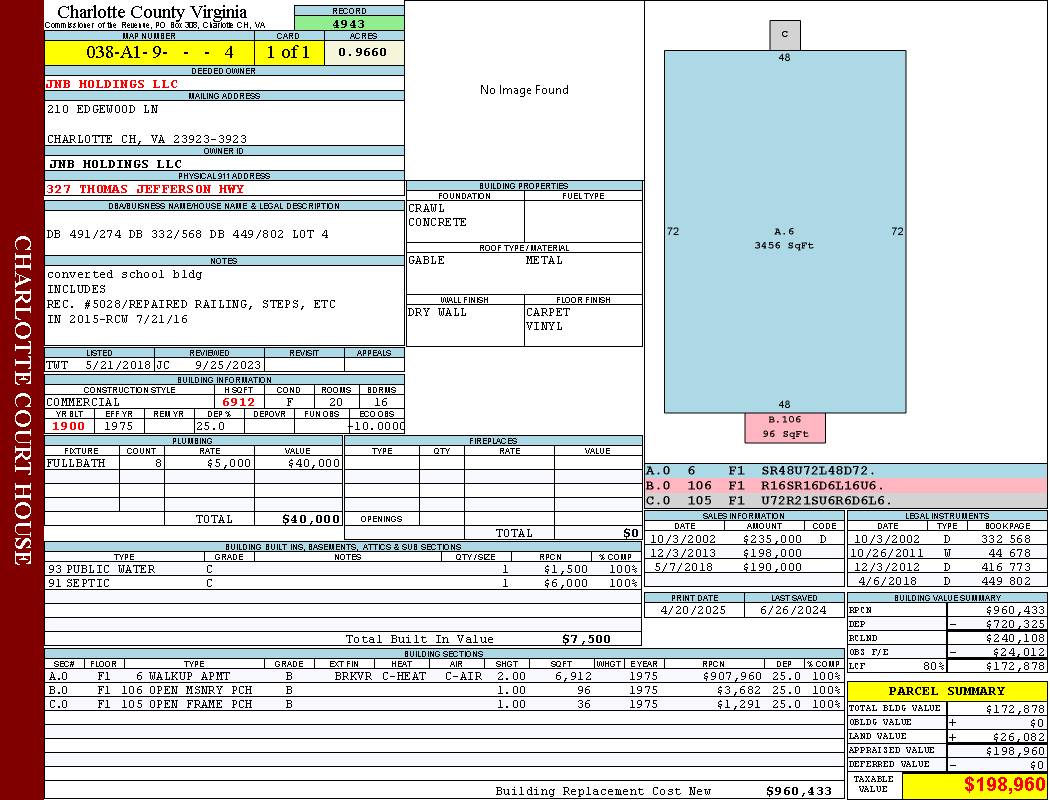Select the No Image Found photo placeholder
Viewport: 1050px width, 800px height.
(524, 90)
